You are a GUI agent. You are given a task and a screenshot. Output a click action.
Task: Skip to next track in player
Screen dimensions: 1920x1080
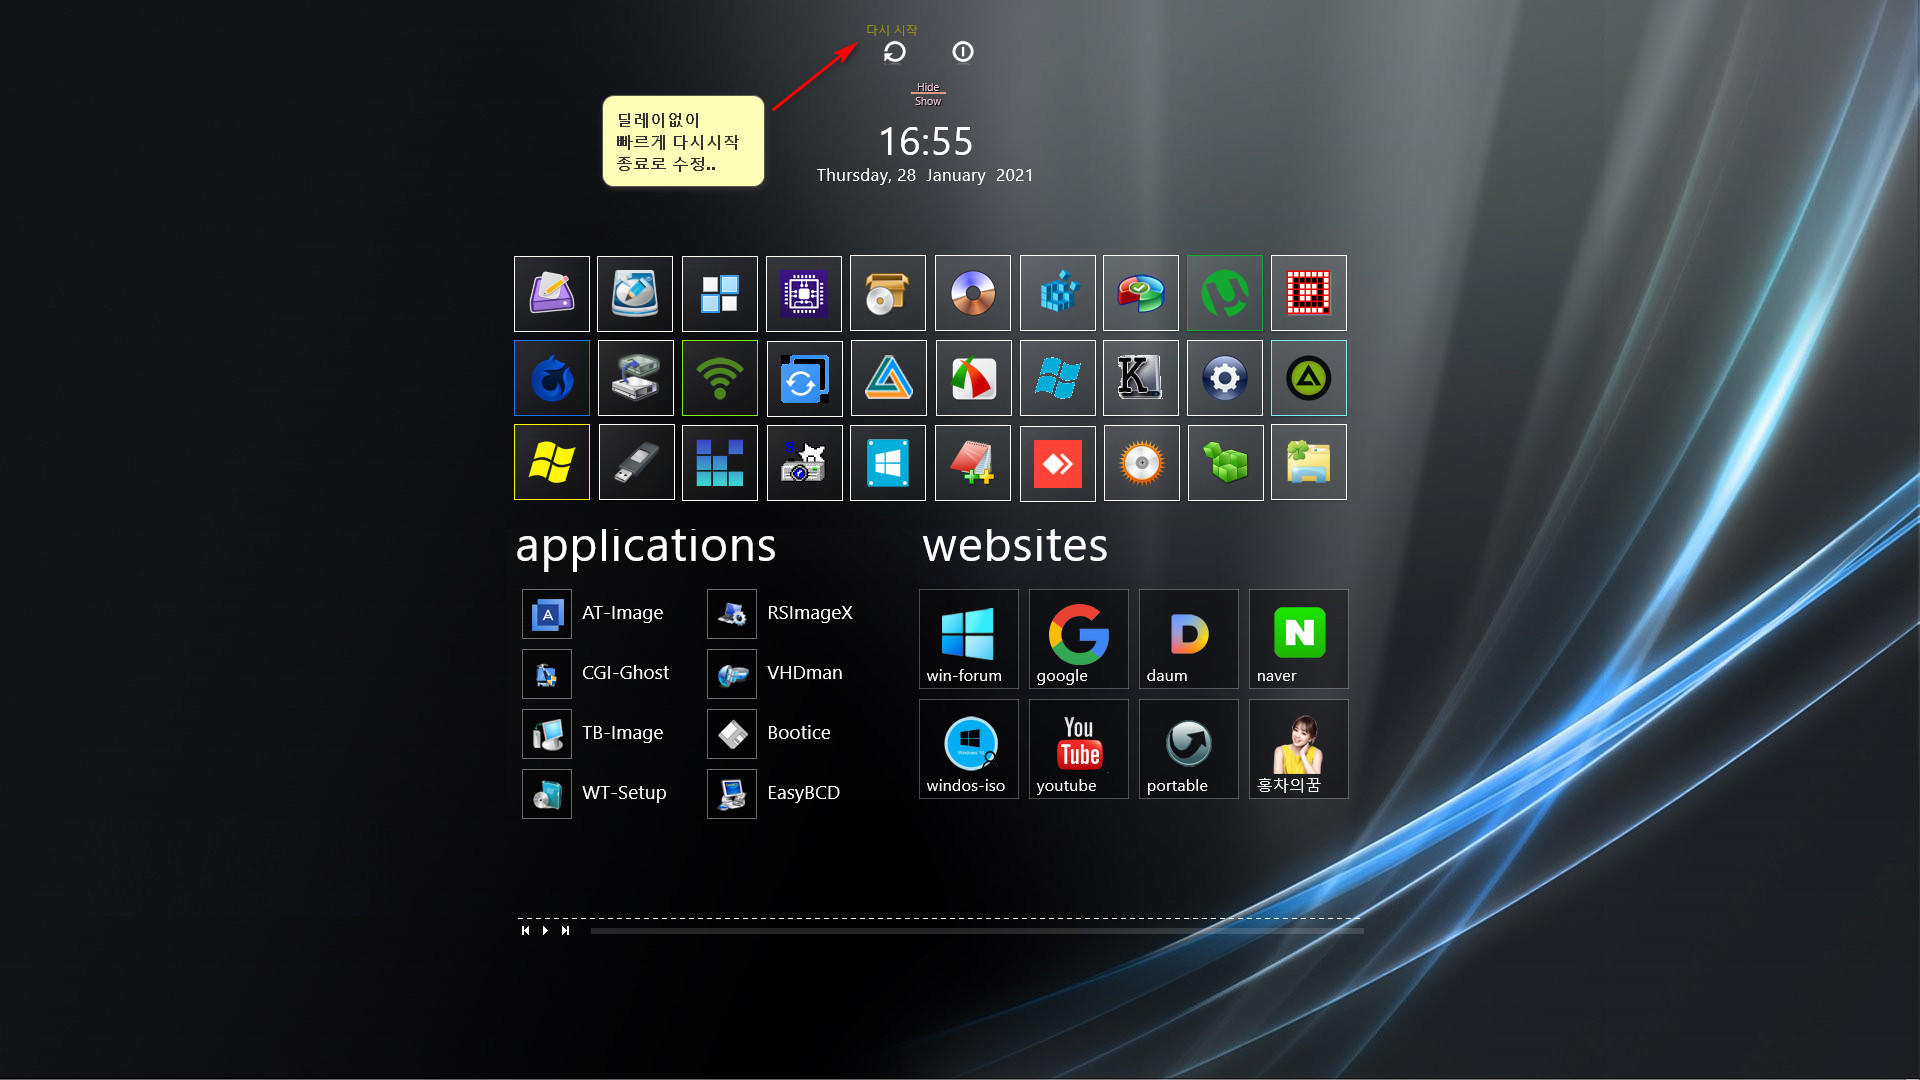pos(565,931)
